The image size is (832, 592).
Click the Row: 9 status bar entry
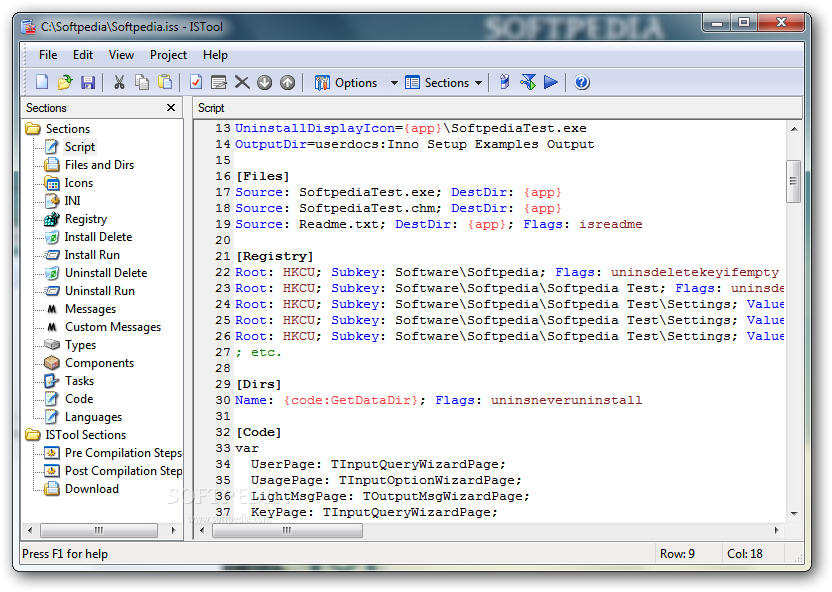tap(677, 554)
